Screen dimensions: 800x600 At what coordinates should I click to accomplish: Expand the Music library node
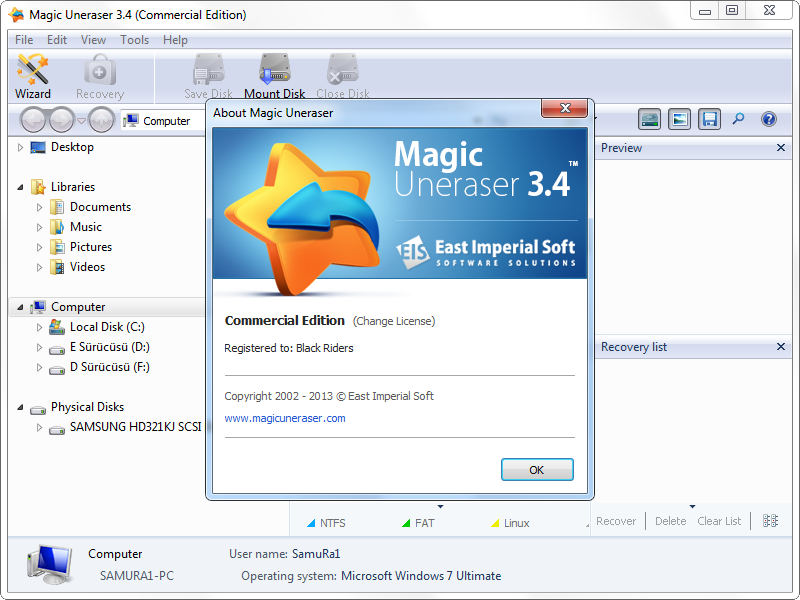click(x=39, y=227)
